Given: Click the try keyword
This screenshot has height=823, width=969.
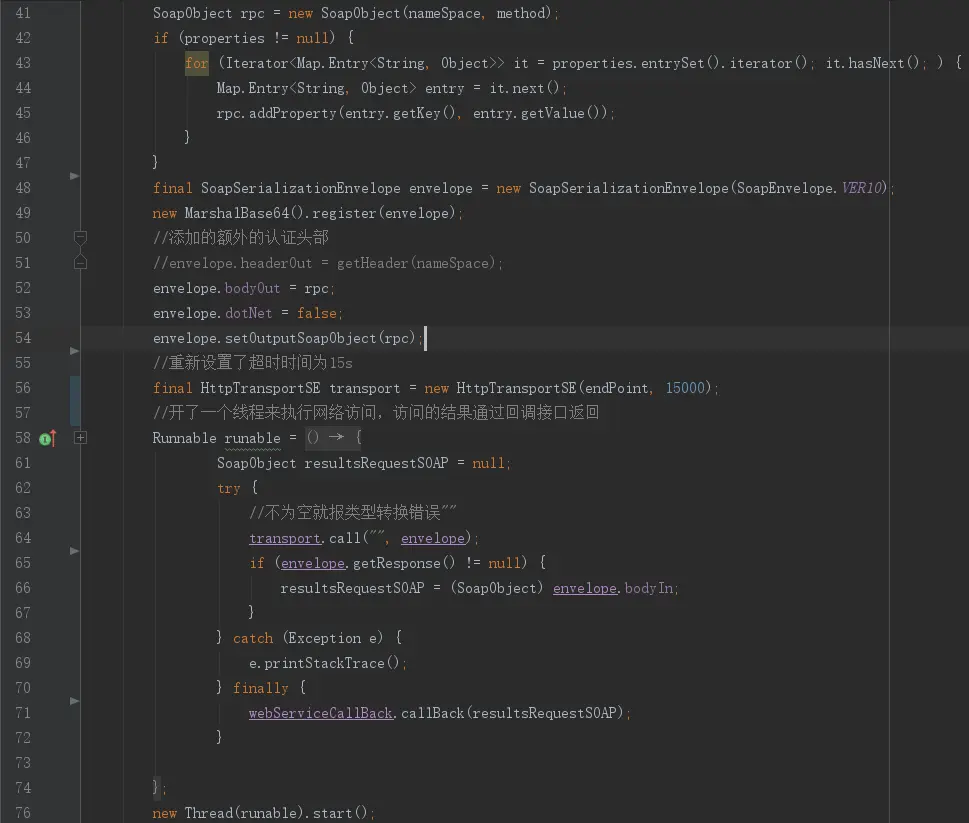Looking at the screenshot, I should point(229,488).
